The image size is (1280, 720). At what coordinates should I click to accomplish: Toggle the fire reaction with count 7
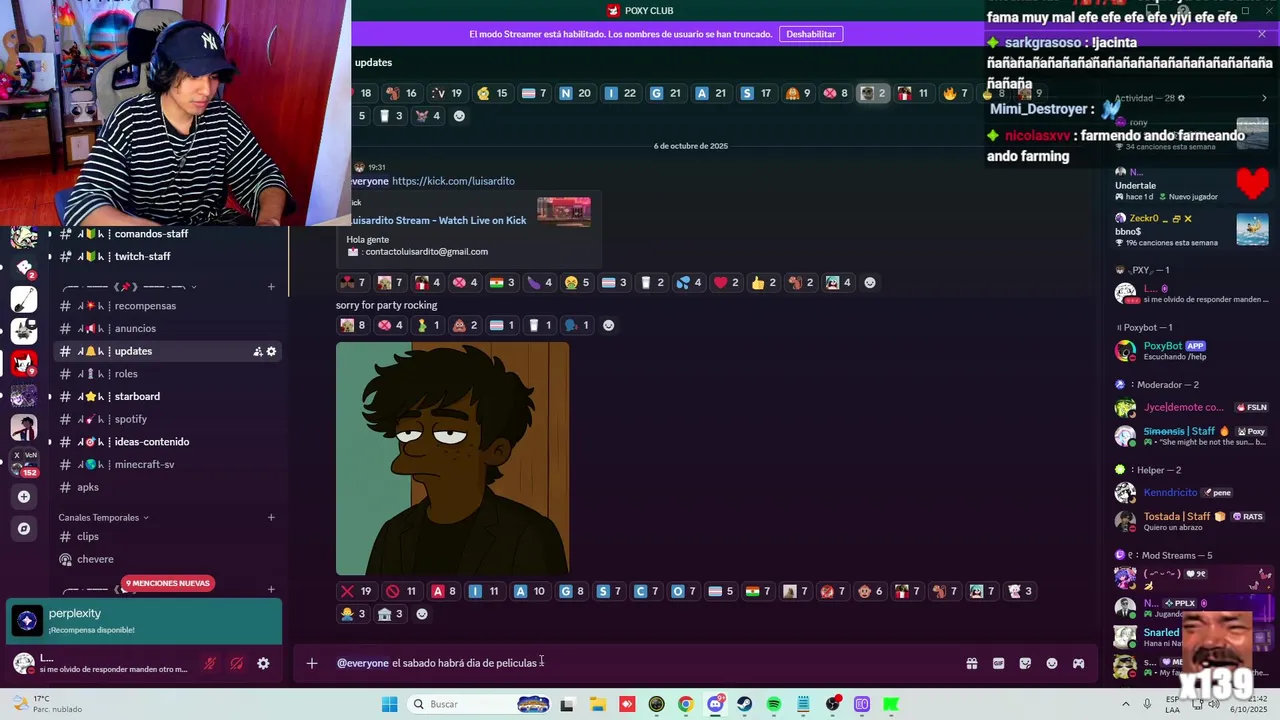(x=955, y=93)
